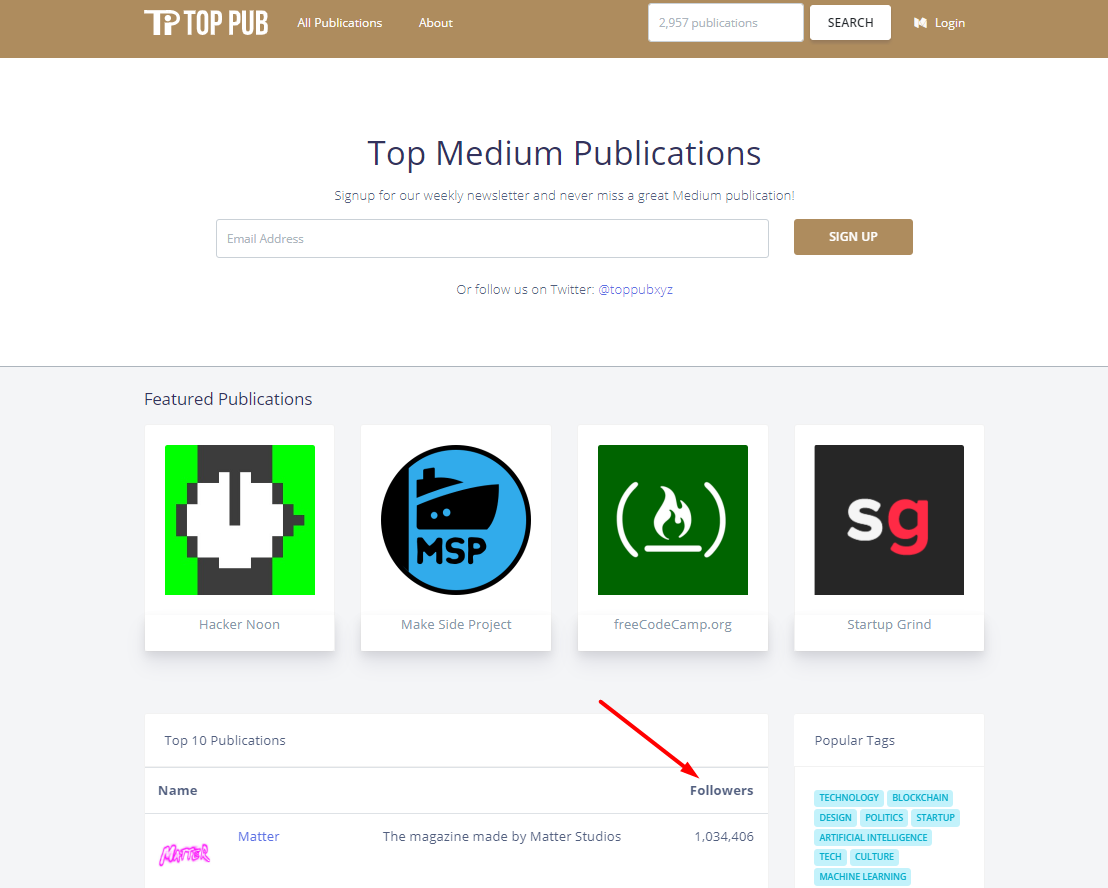The height and width of the screenshot is (888, 1108).
Task: Click the SIGN UP button
Action: click(x=853, y=237)
